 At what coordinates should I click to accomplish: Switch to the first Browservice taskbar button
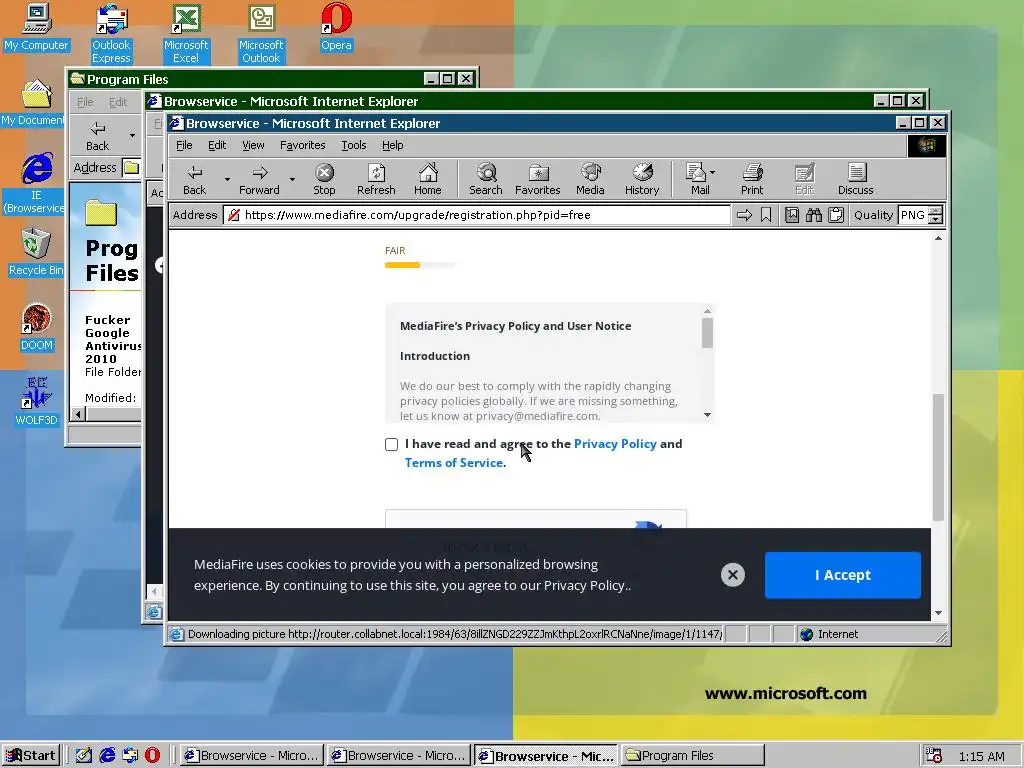pyautogui.click(x=251, y=756)
